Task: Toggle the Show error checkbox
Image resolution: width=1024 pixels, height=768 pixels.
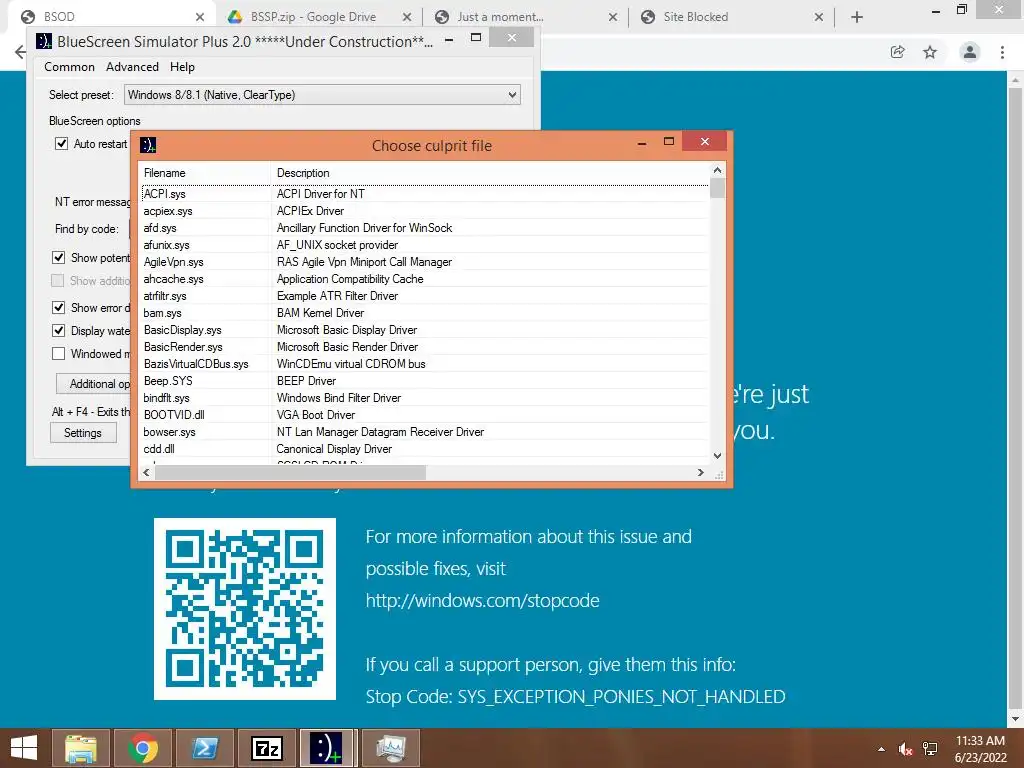Action: click(59, 308)
